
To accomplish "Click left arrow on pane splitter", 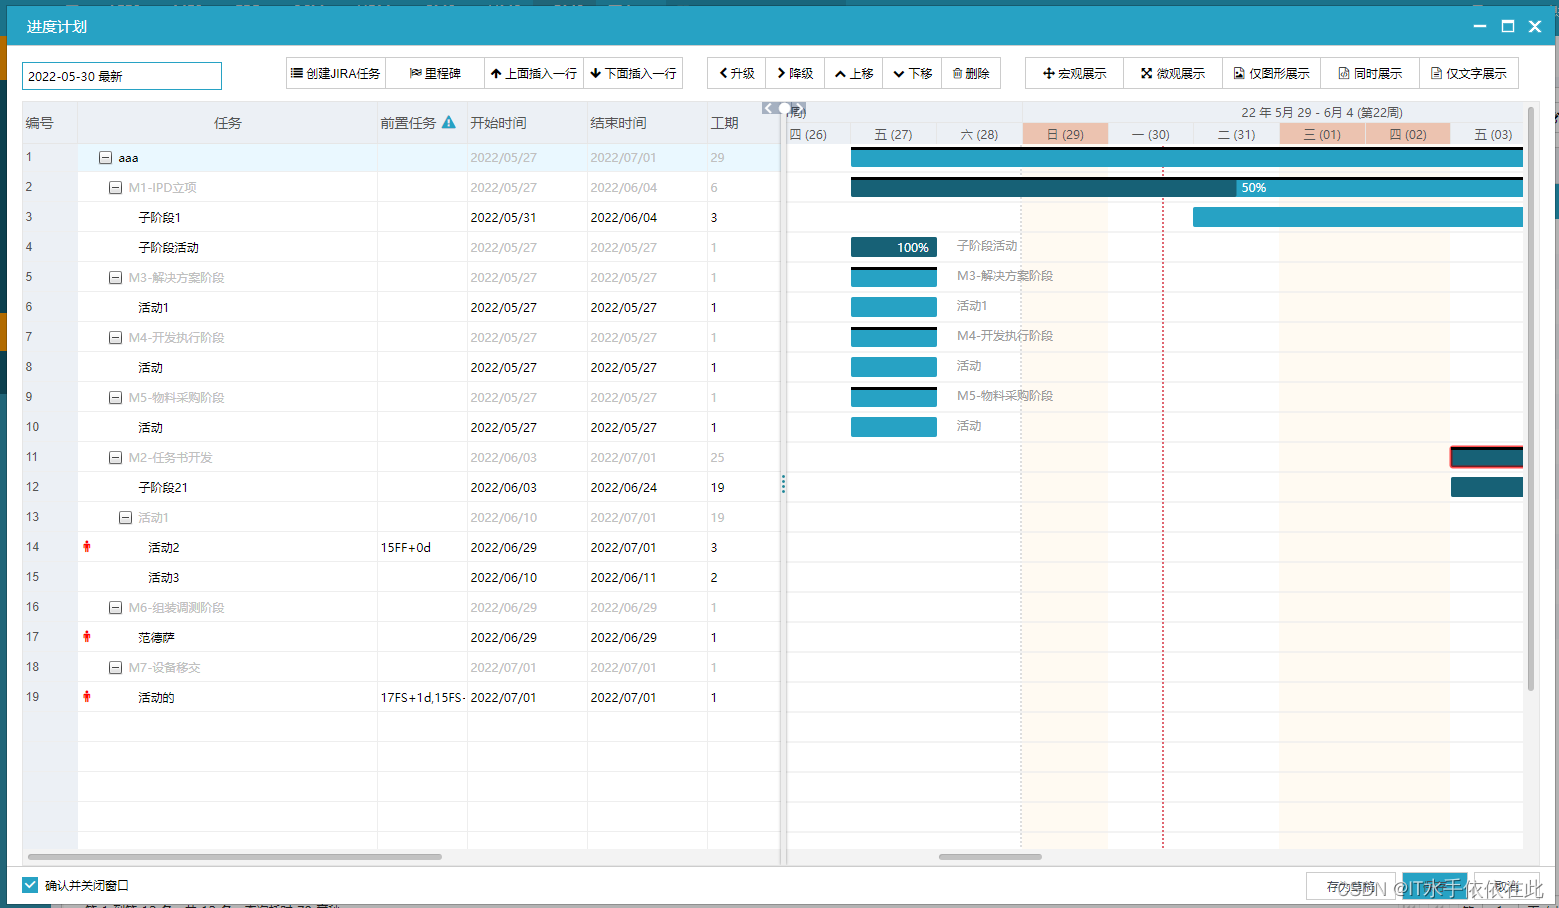I will (768, 108).
